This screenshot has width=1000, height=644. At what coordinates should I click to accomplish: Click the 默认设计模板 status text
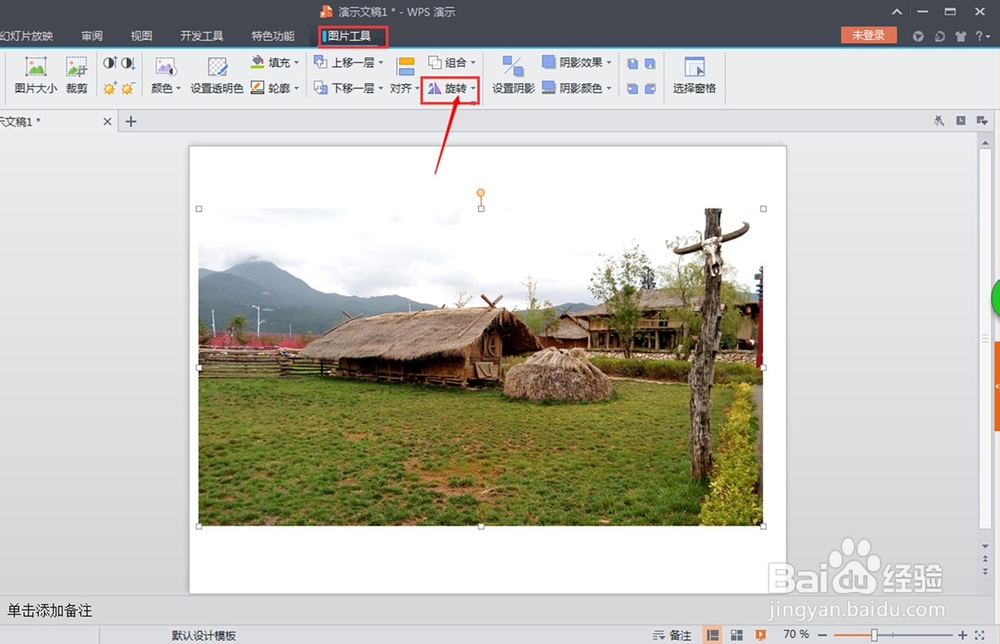pos(203,636)
